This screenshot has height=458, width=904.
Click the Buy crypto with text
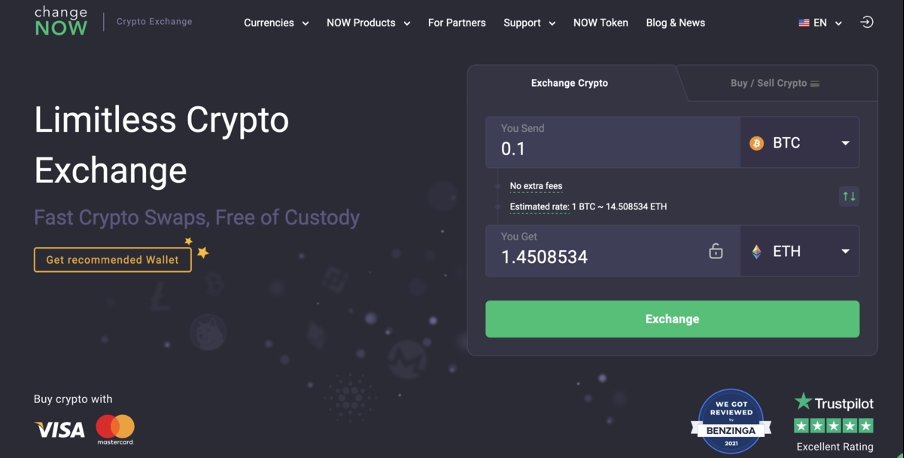73,399
